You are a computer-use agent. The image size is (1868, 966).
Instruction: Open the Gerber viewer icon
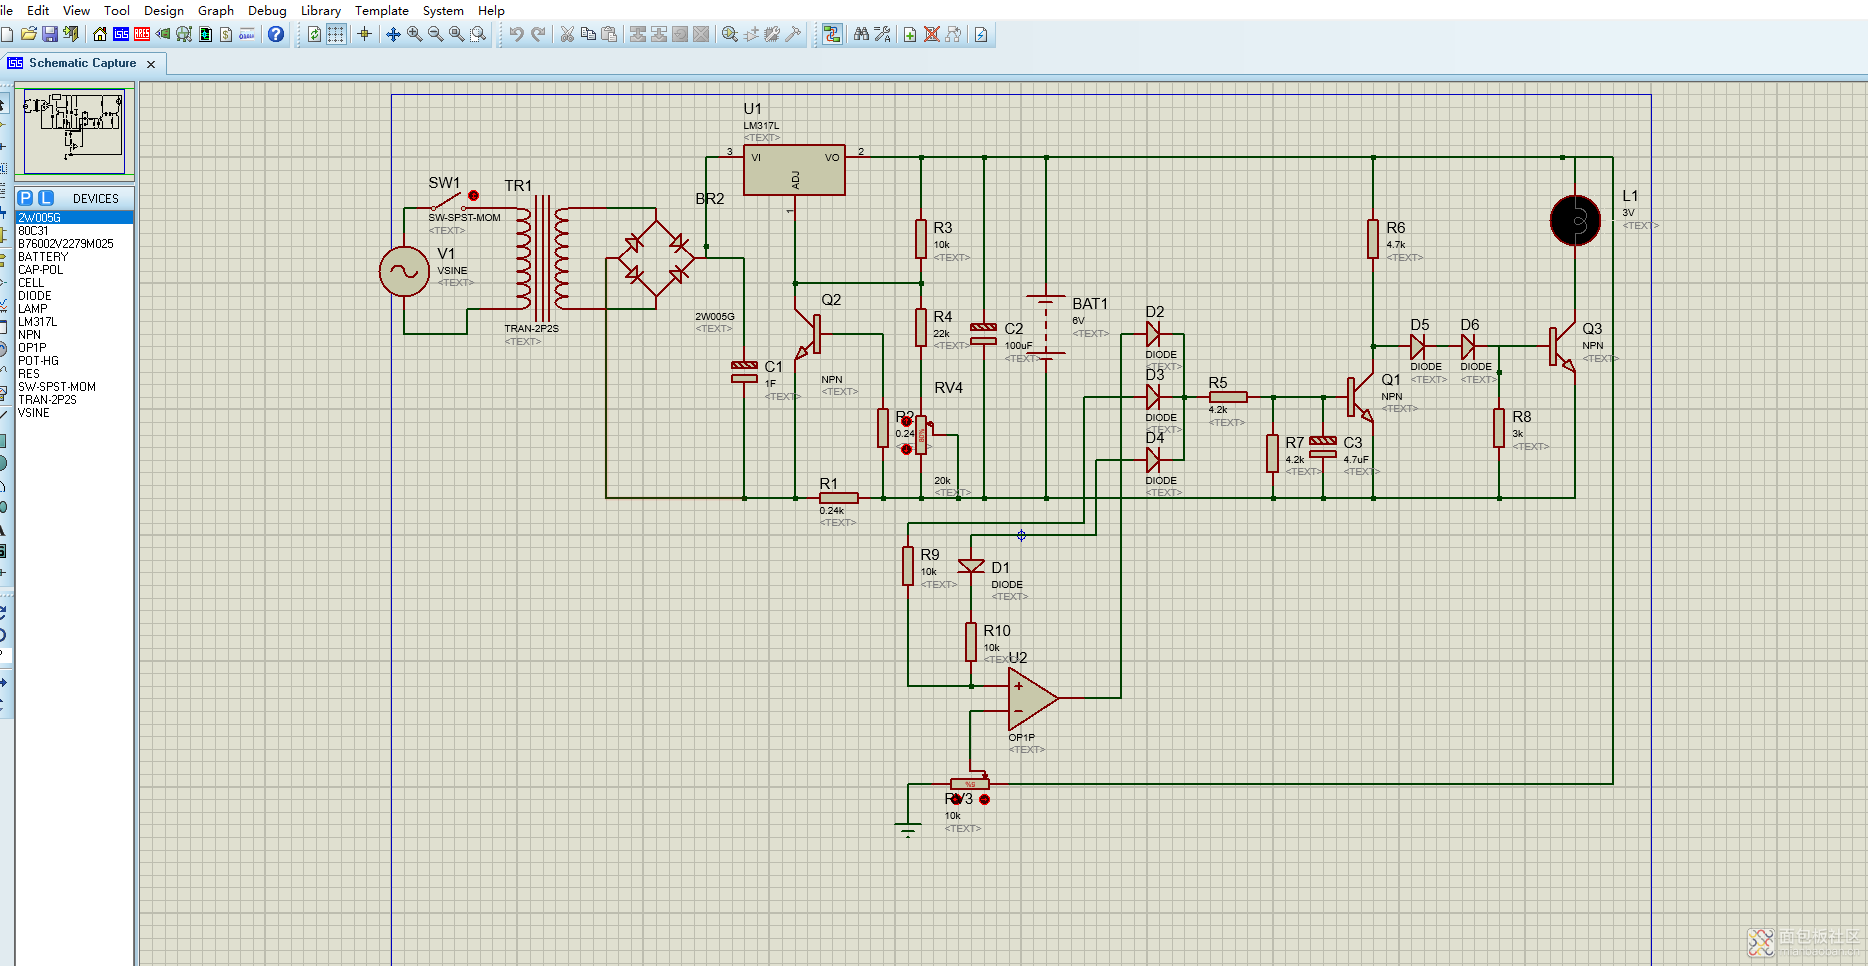tap(184, 34)
